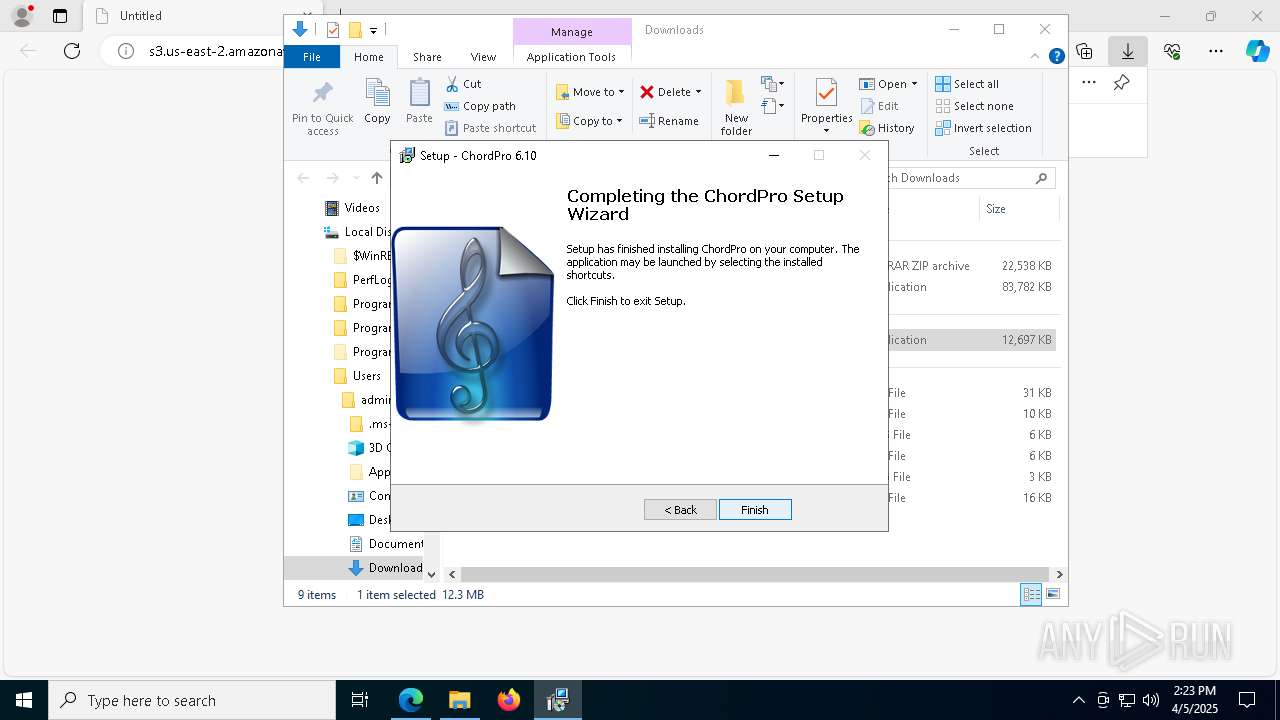
Task: Switch to the View ribbon tab
Action: click(x=483, y=57)
